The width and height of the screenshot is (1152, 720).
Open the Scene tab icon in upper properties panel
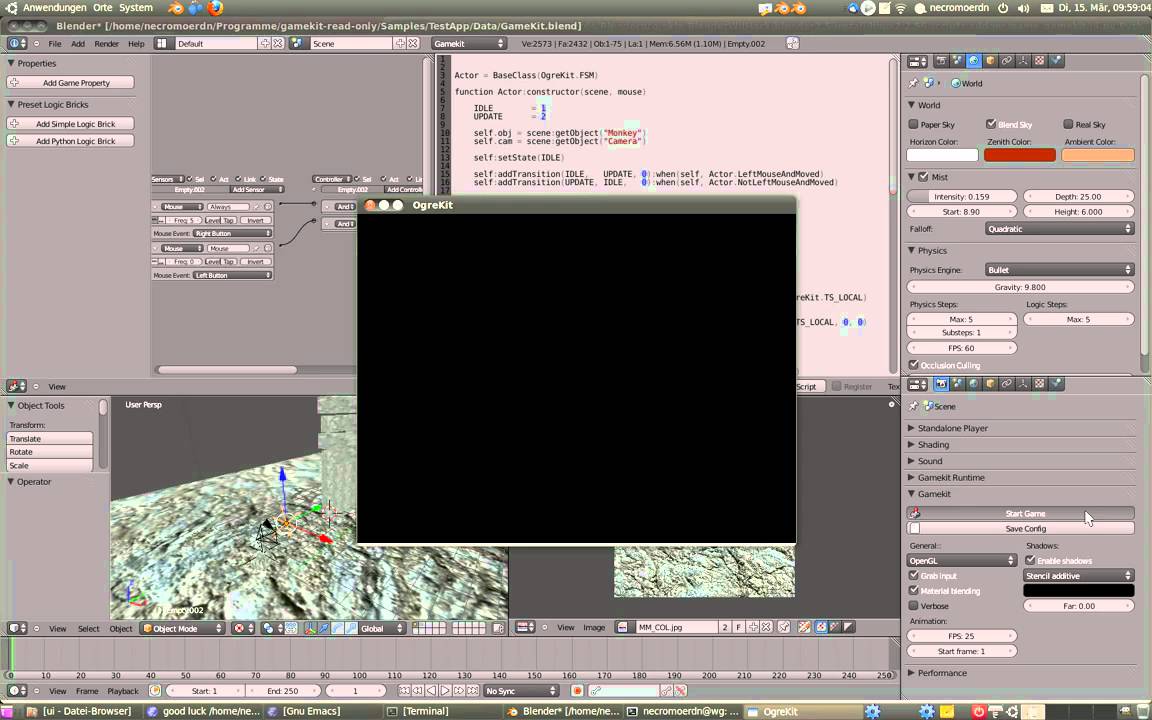click(957, 61)
